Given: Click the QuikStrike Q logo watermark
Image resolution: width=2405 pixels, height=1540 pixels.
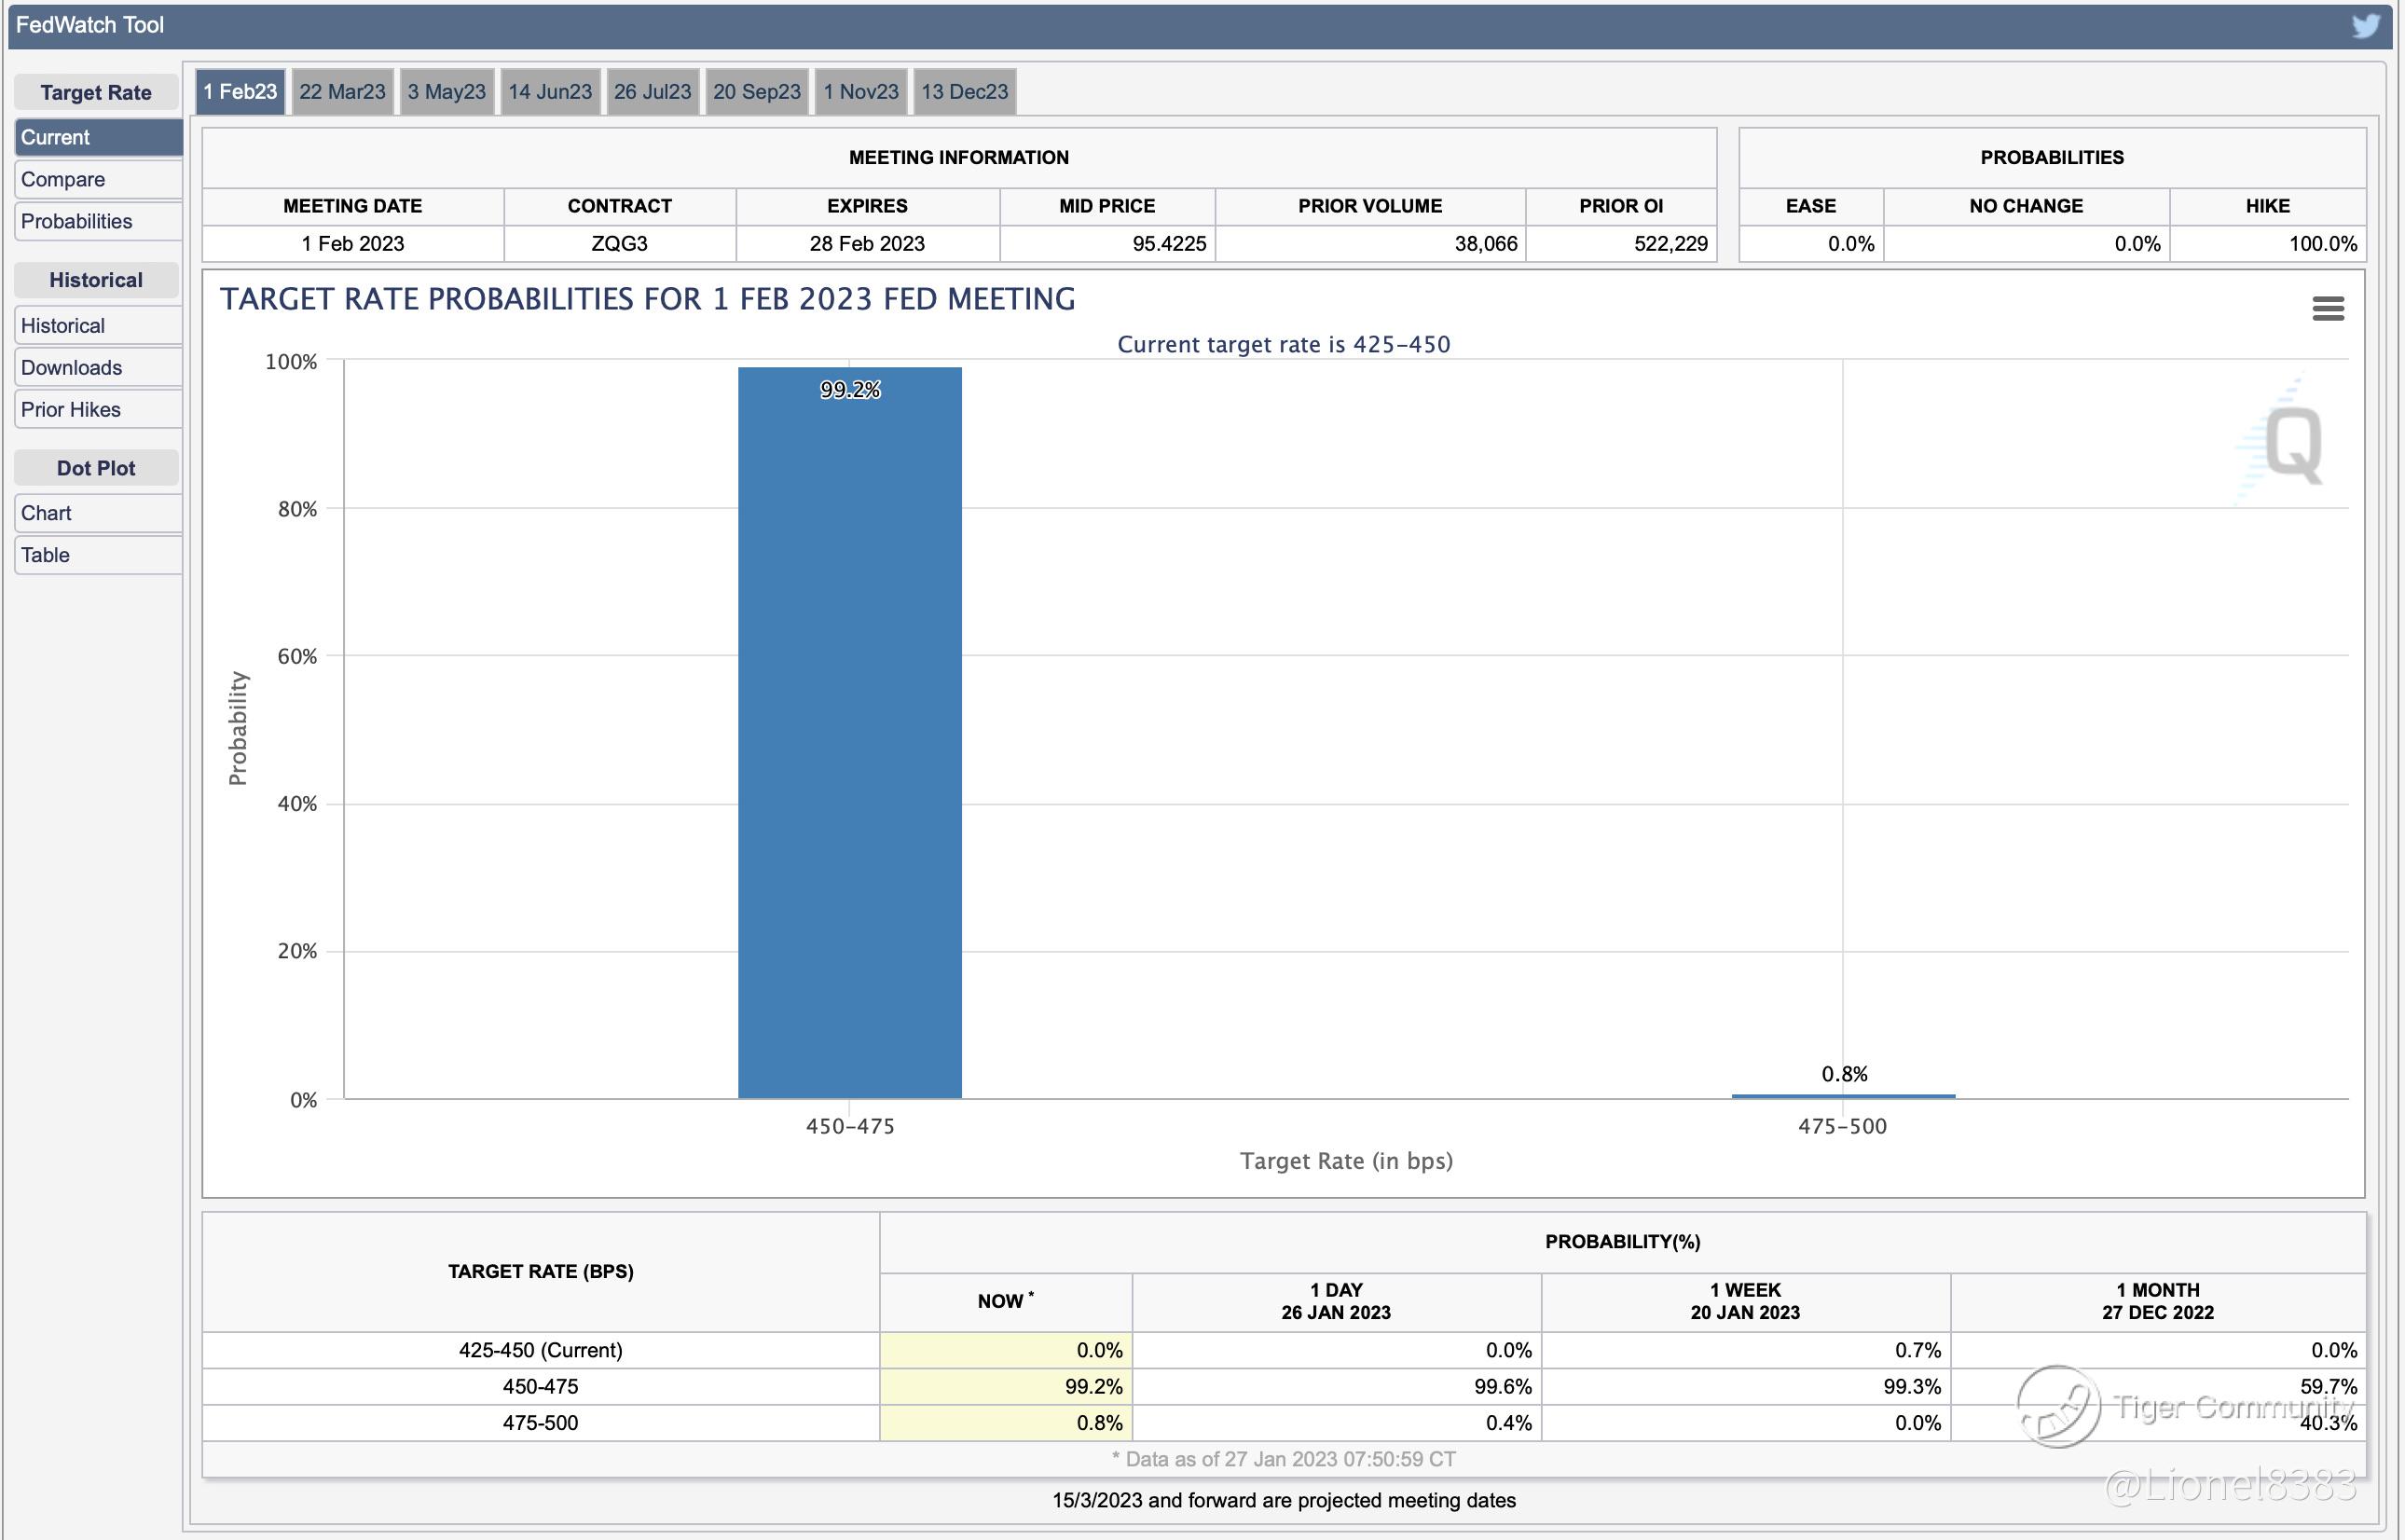Looking at the screenshot, I should pos(2291,445).
